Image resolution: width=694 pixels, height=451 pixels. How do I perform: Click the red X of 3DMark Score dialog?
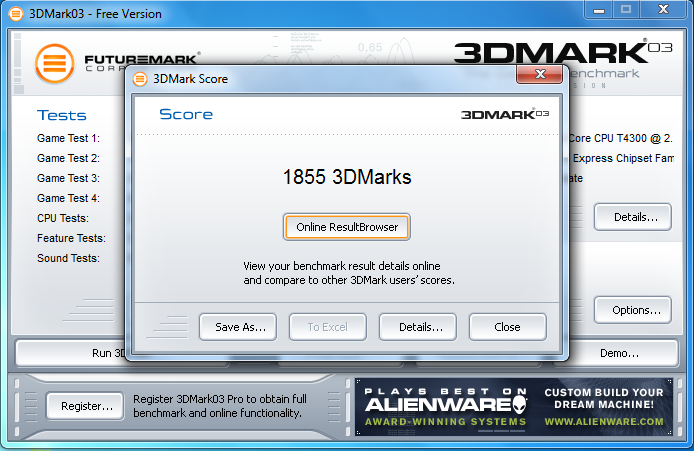540,74
